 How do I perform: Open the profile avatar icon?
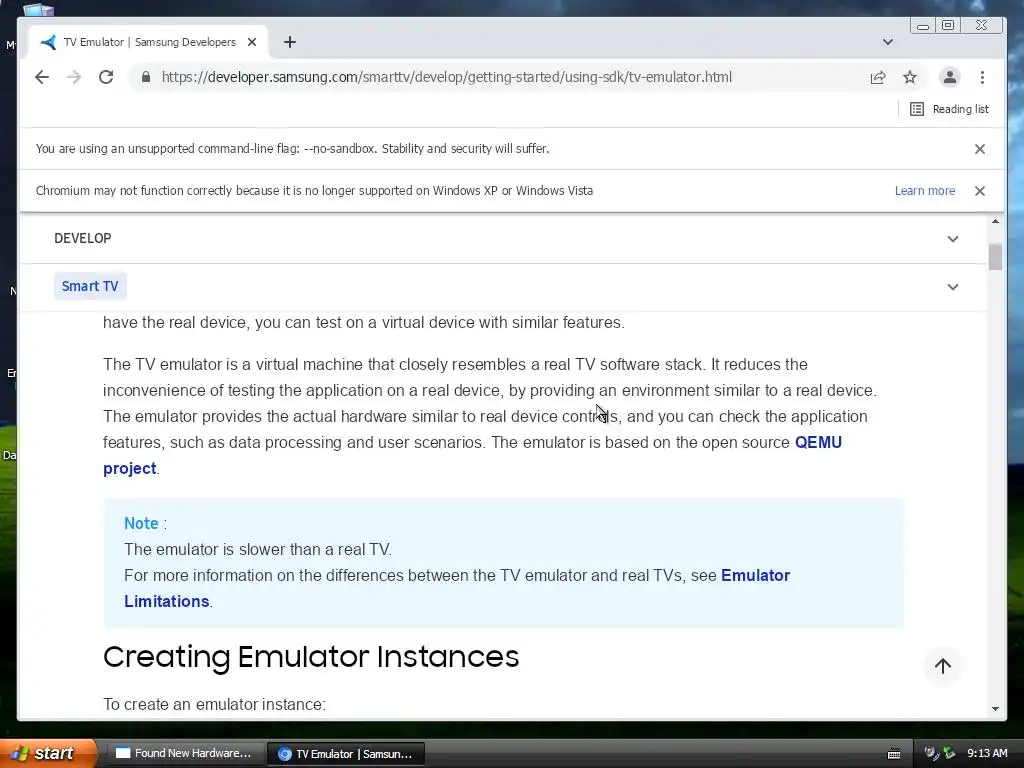(950, 77)
